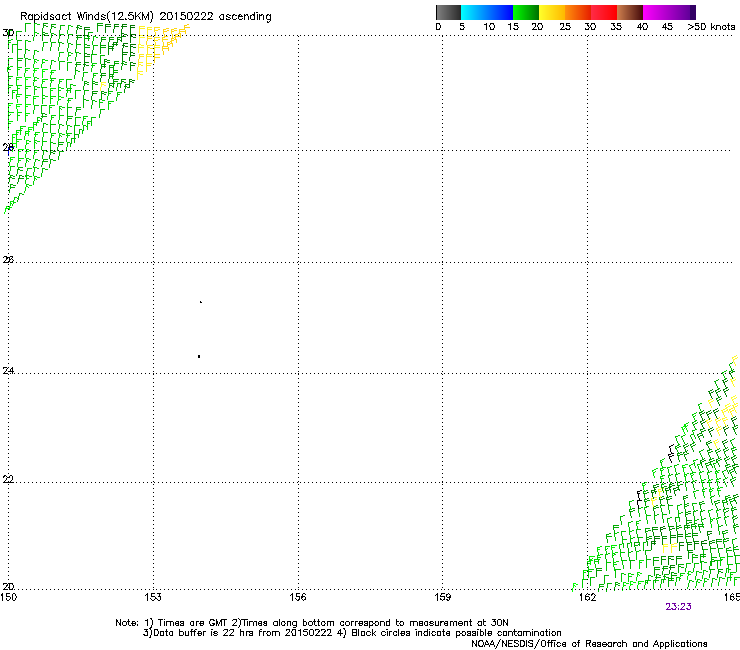
Task: Click latitude label '24' on left axis
Action: [x=8, y=371]
